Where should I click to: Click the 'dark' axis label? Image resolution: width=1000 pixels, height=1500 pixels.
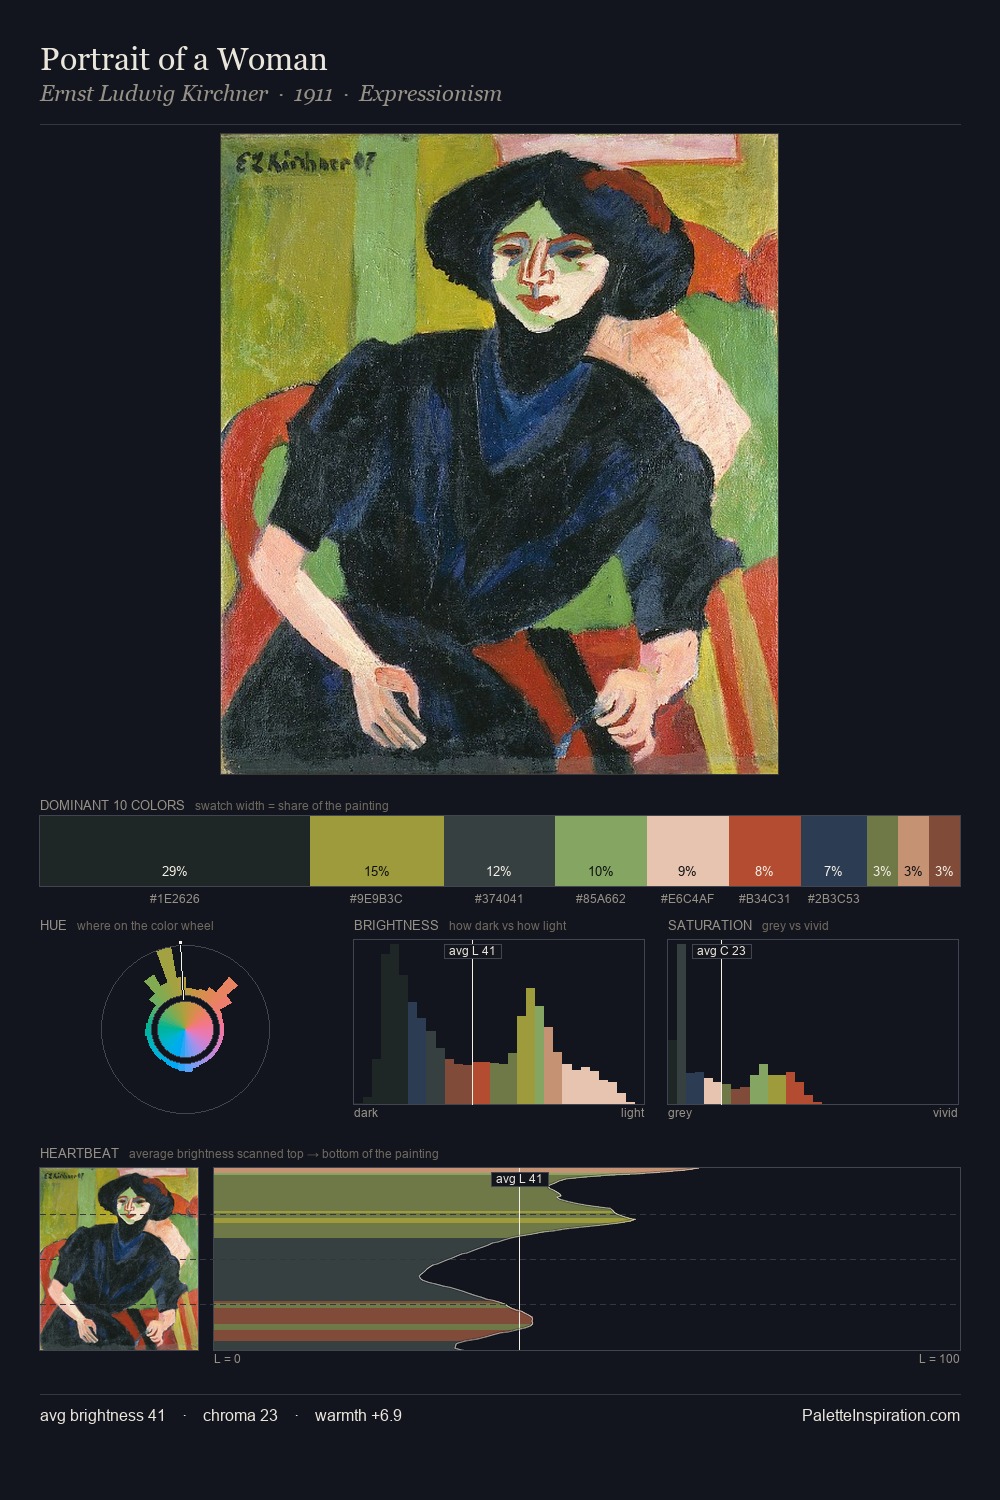[366, 1113]
